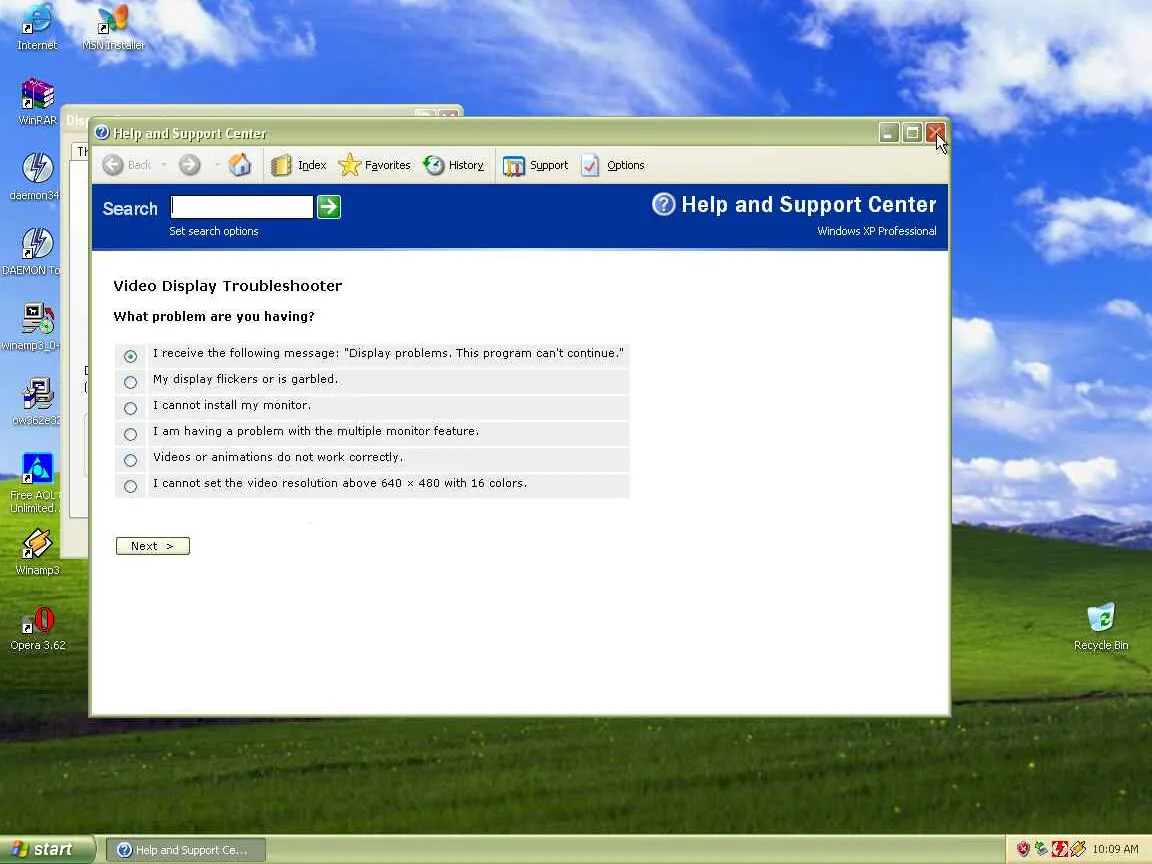Open Options in the Help toolbar
This screenshot has width=1152, height=864.
613,165
